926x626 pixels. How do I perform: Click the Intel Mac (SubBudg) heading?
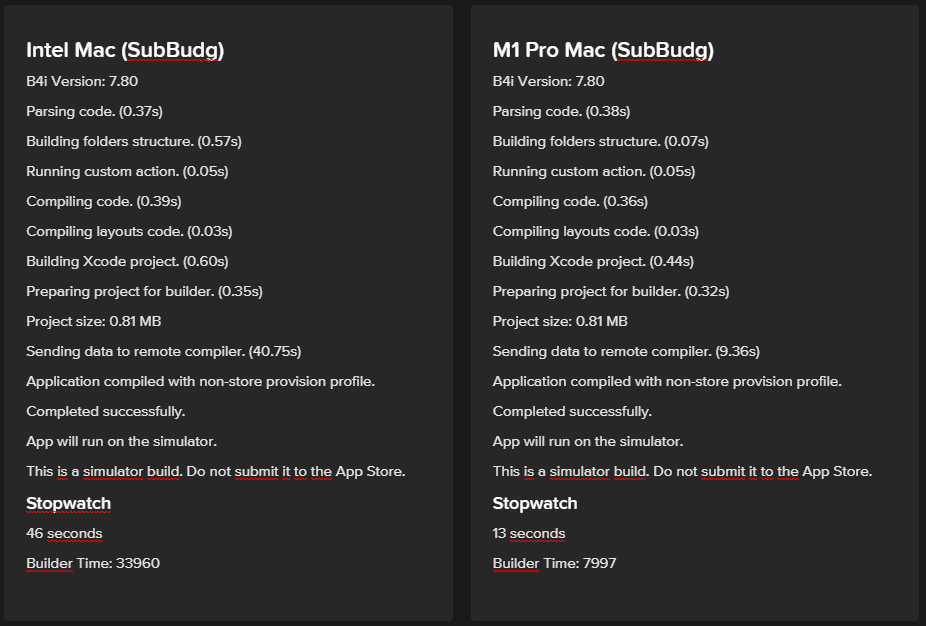tap(125, 50)
